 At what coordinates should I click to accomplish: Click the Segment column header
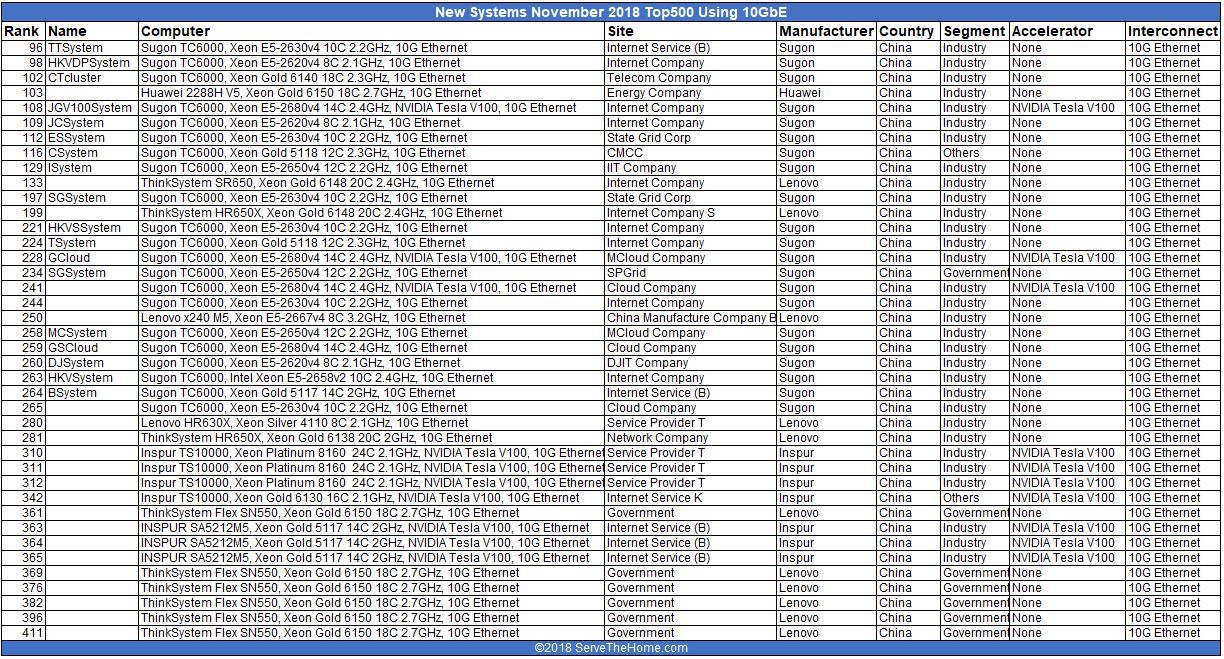point(974,31)
